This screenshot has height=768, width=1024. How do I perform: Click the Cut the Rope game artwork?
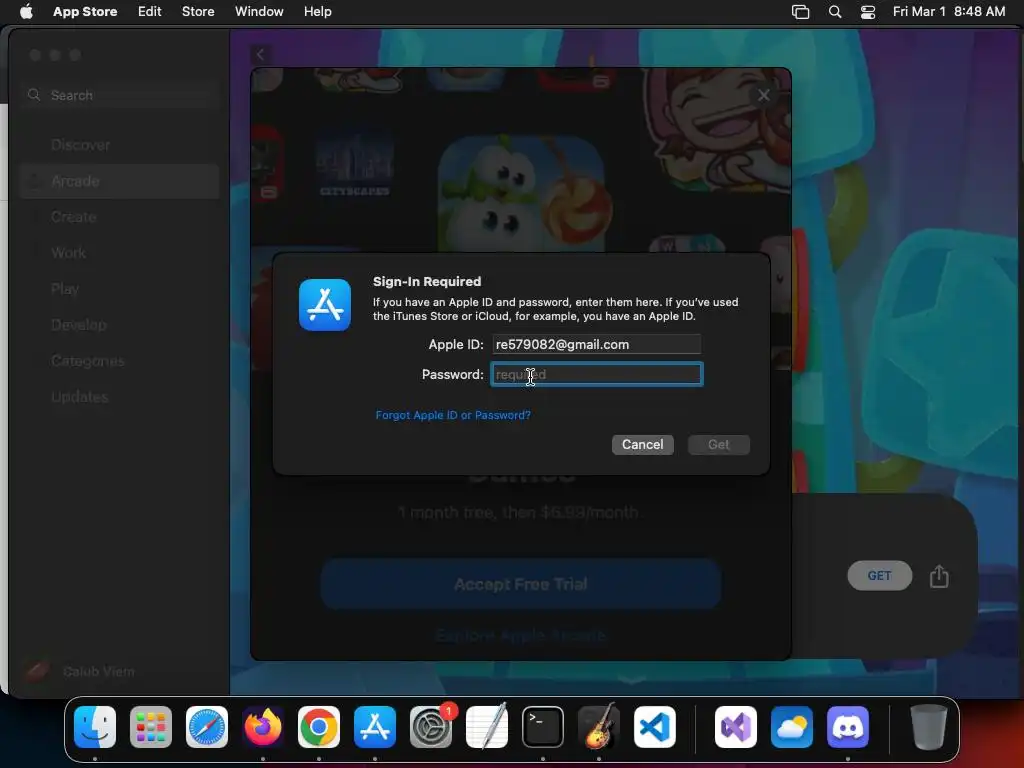point(520,194)
